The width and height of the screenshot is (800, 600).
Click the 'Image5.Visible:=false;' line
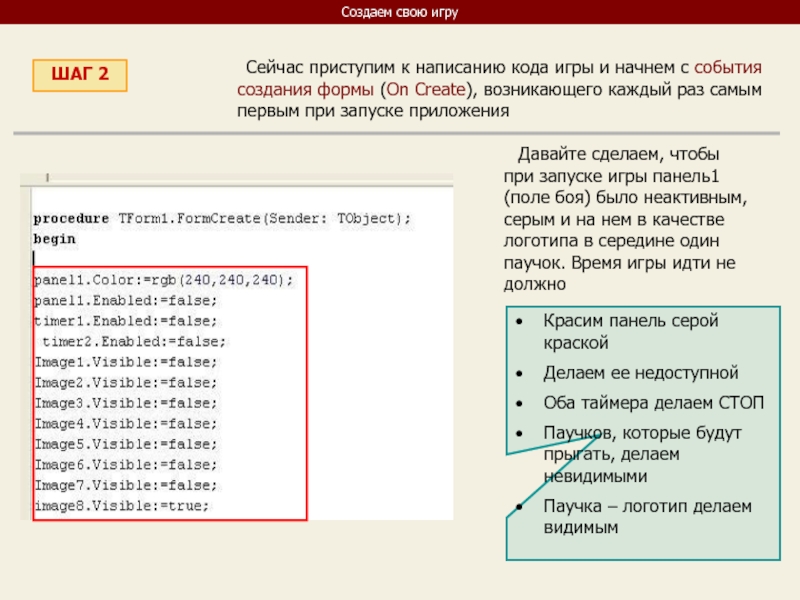126,444
